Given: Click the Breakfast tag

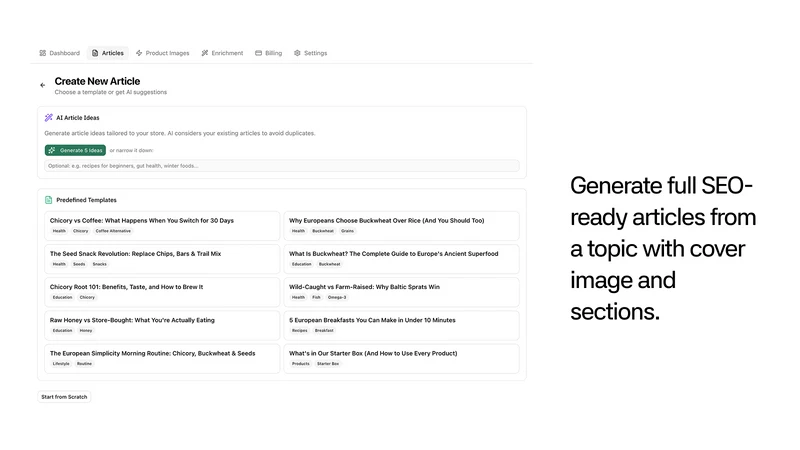Looking at the screenshot, I should [x=324, y=331].
